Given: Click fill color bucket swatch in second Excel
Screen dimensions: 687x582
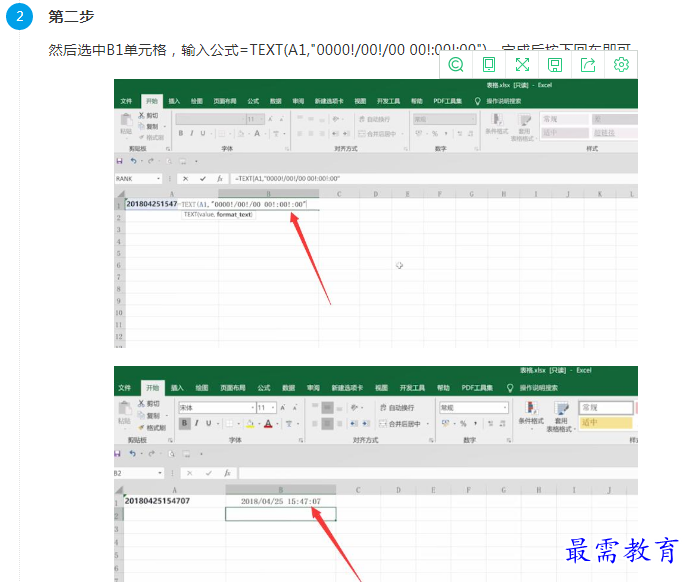Looking at the screenshot, I should pyautogui.click(x=250, y=424).
